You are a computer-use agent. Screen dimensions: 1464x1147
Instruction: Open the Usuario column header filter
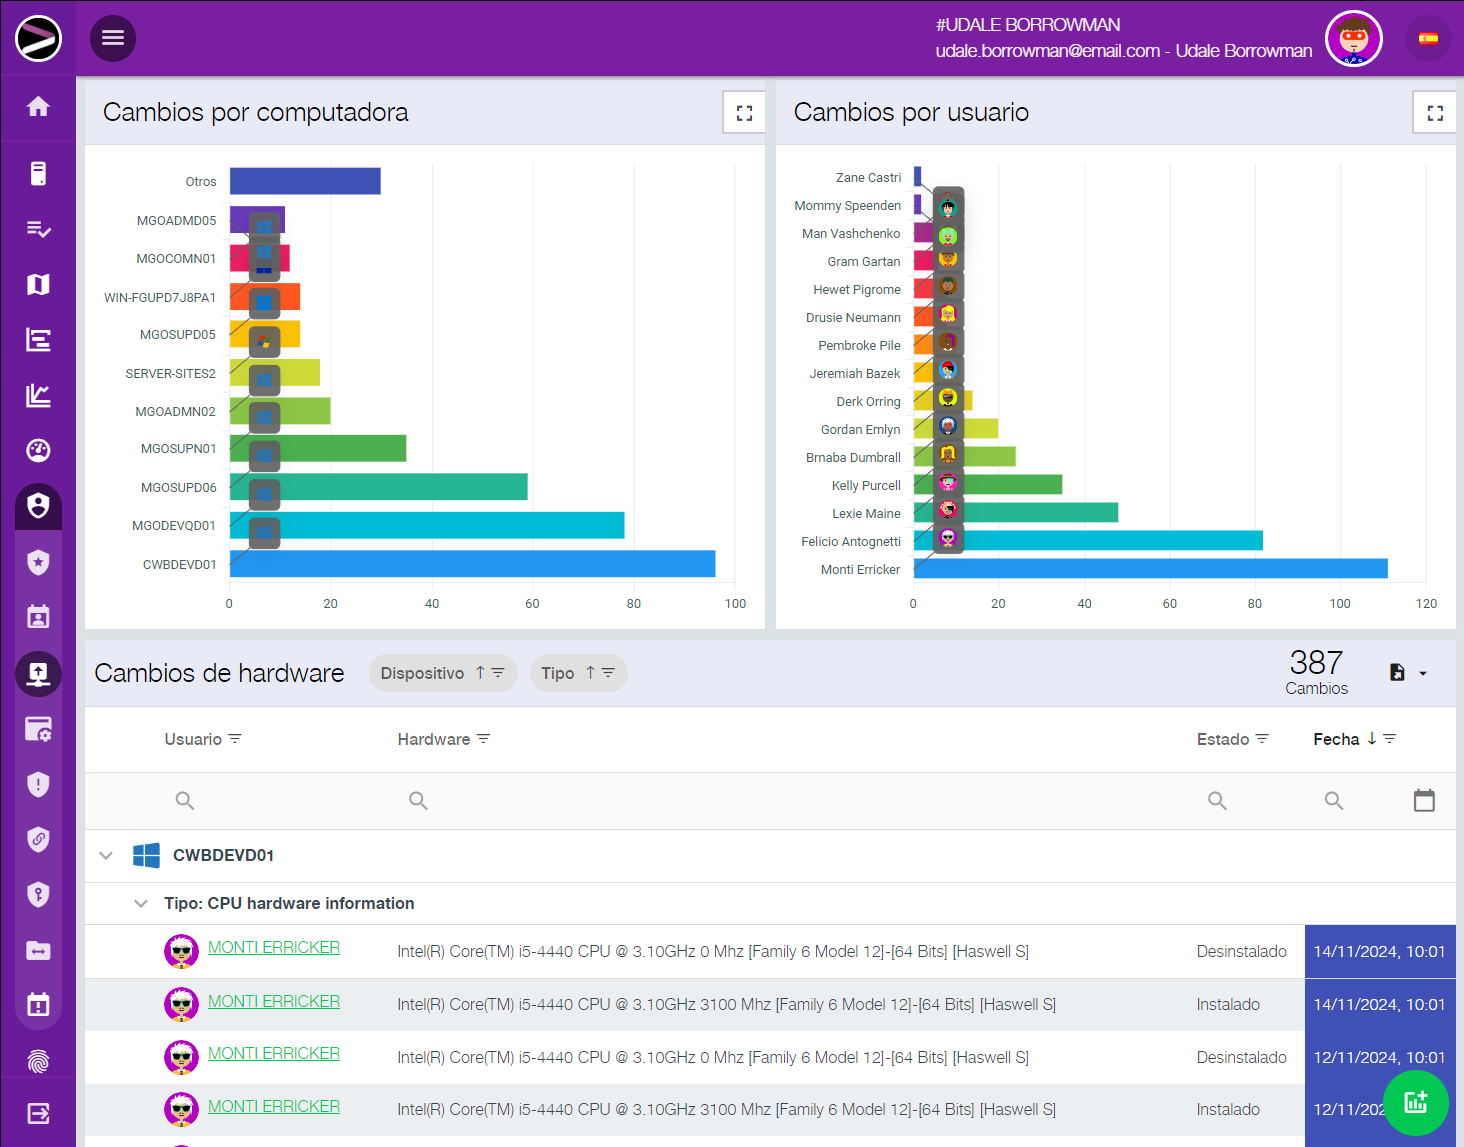tap(235, 739)
